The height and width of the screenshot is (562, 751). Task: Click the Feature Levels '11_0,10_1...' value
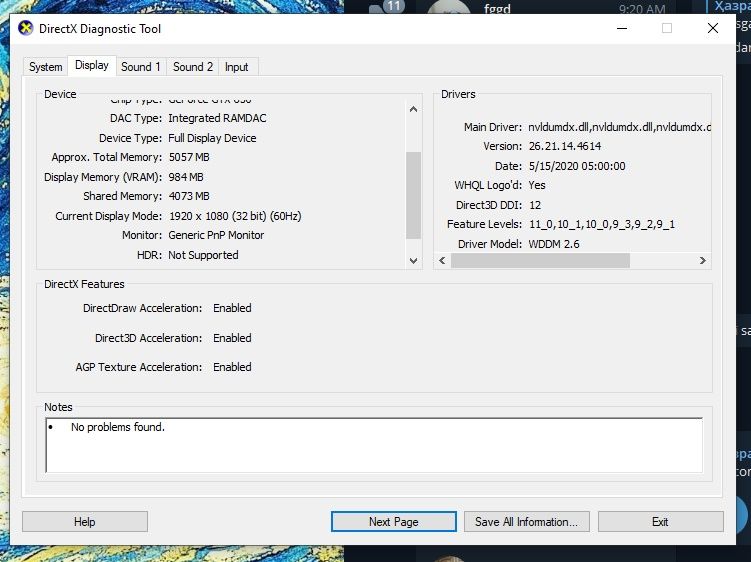pyautogui.click(x=602, y=224)
